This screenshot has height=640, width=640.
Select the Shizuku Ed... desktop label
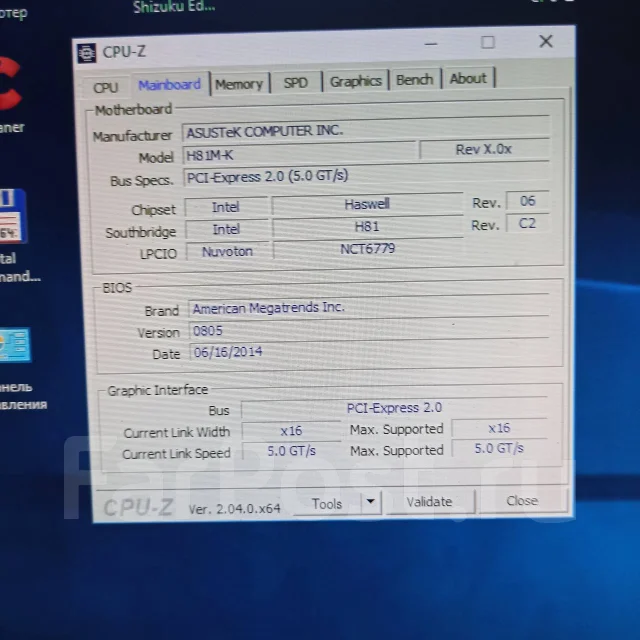coord(174,7)
